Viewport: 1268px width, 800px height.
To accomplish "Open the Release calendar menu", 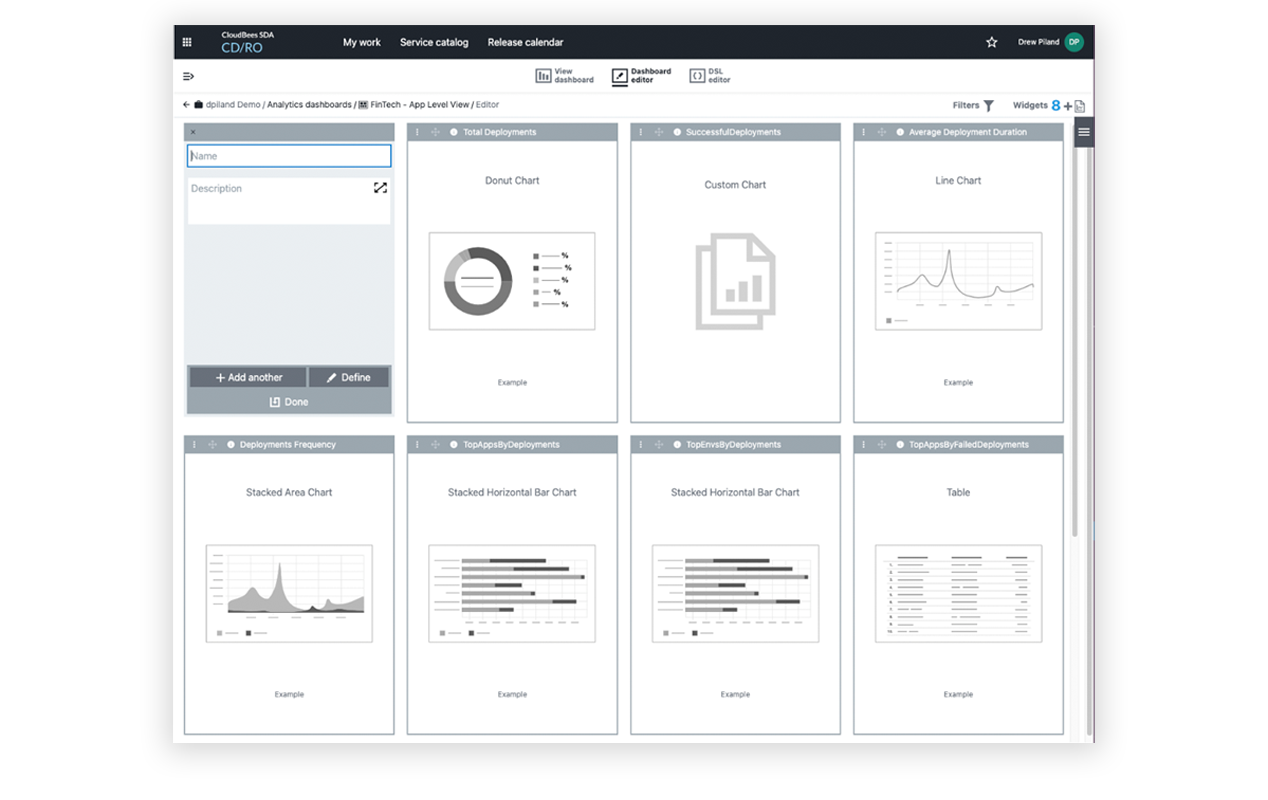I will pos(525,42).
